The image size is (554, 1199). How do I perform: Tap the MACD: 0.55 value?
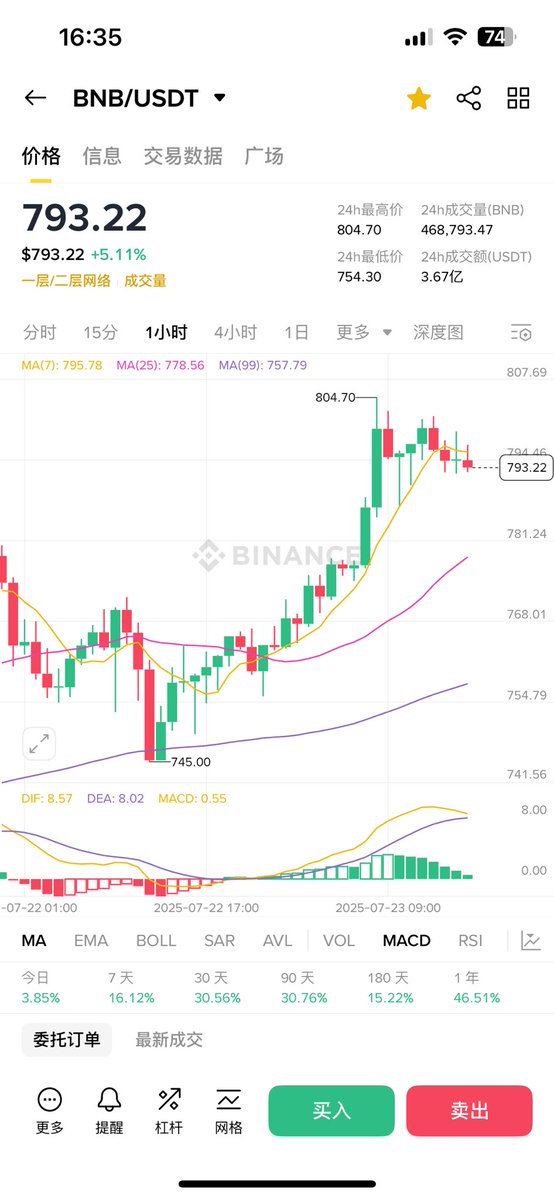coord(193,798)
